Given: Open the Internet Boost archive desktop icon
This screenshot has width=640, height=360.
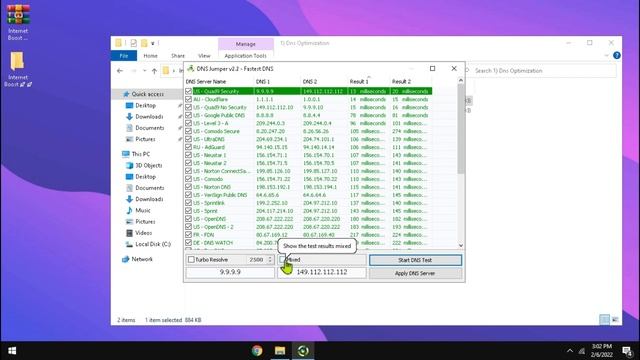Looking at the screenshot, I should (18, 23).
